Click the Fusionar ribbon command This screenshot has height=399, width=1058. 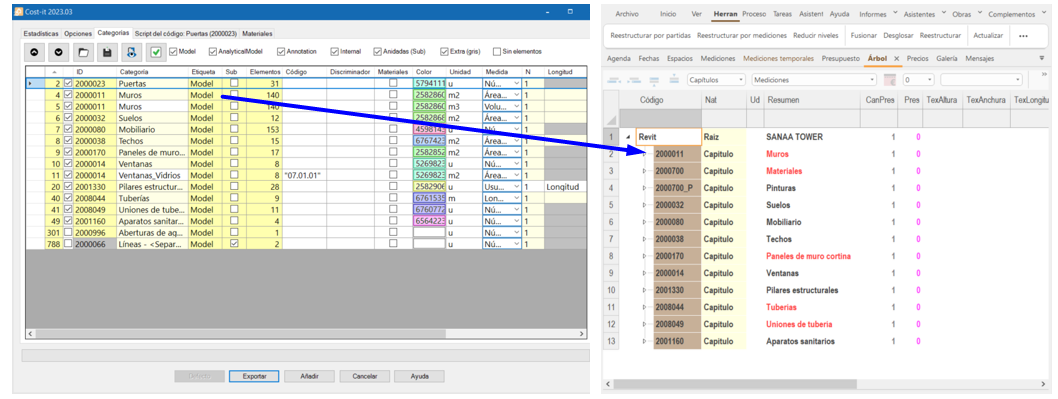pyautogui.click(x=864, y=35)
